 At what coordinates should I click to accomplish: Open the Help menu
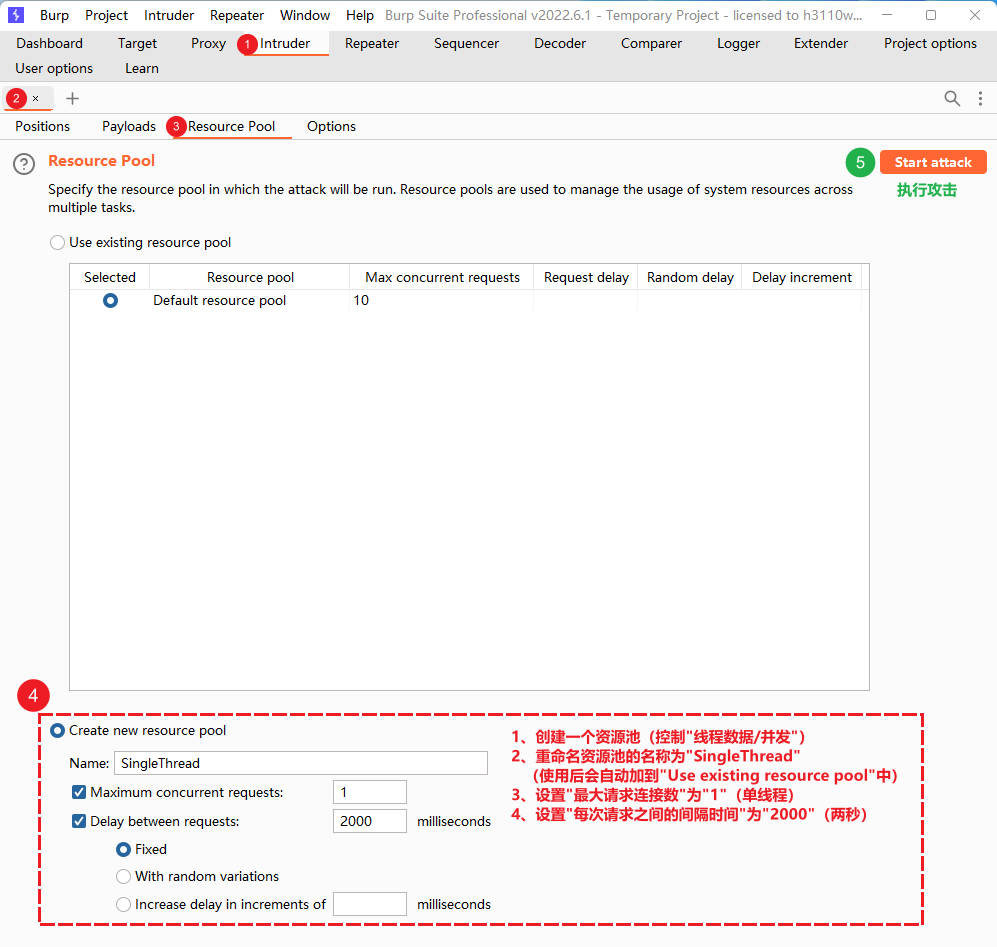click(x=359, y=15)
